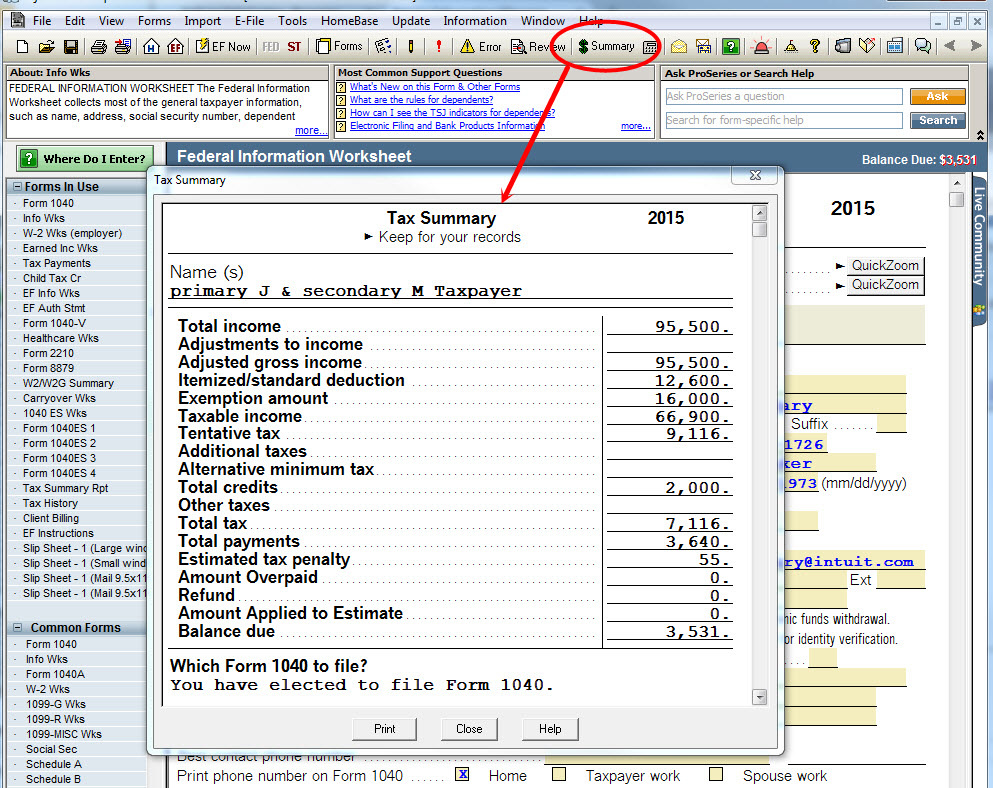Click the small bell toolbar icon

(790, 46)
